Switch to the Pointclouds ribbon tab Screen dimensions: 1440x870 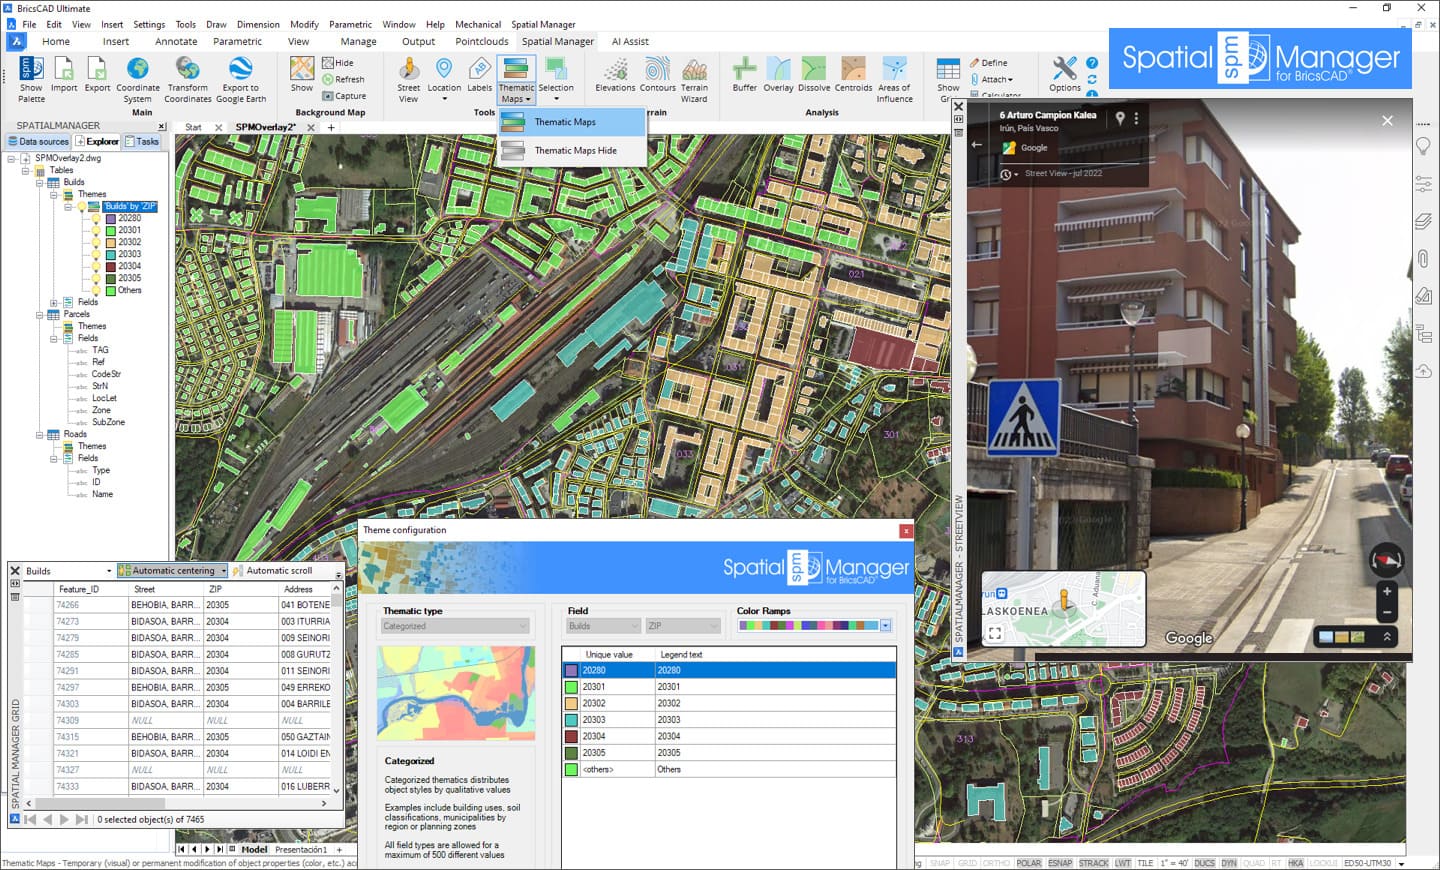(482, 42)
